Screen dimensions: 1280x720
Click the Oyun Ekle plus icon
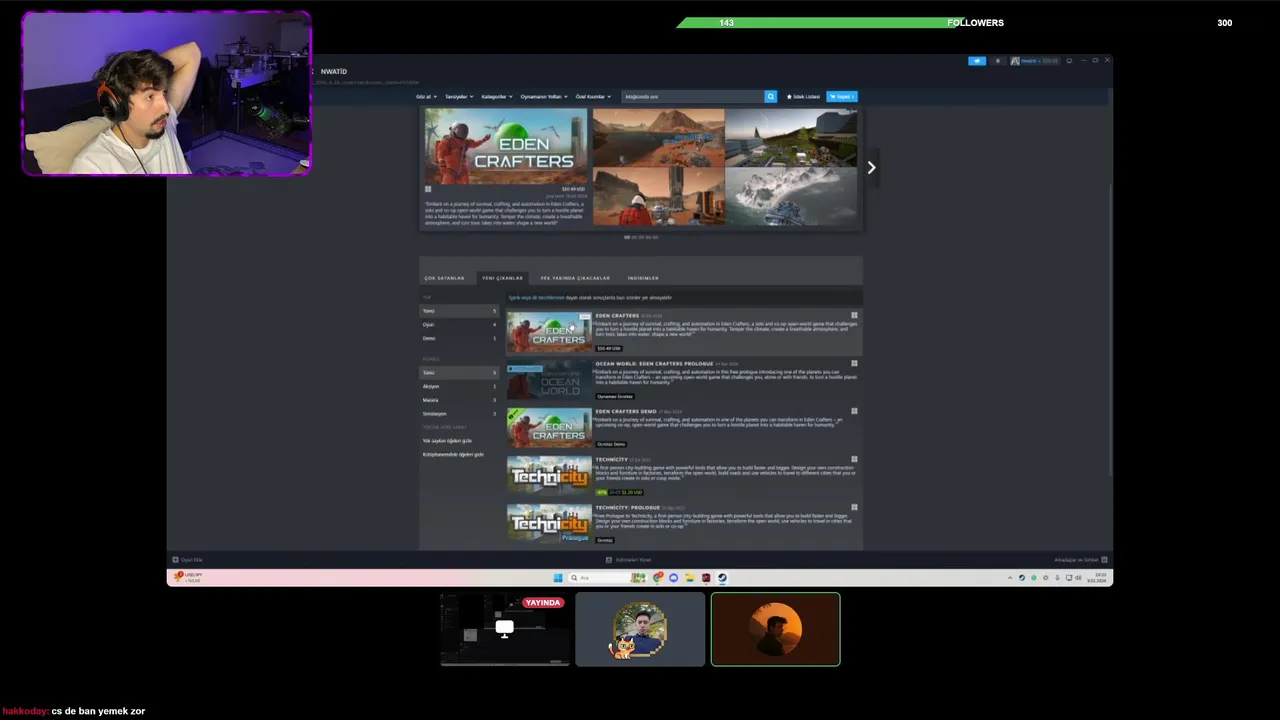(x=175, y=560)
